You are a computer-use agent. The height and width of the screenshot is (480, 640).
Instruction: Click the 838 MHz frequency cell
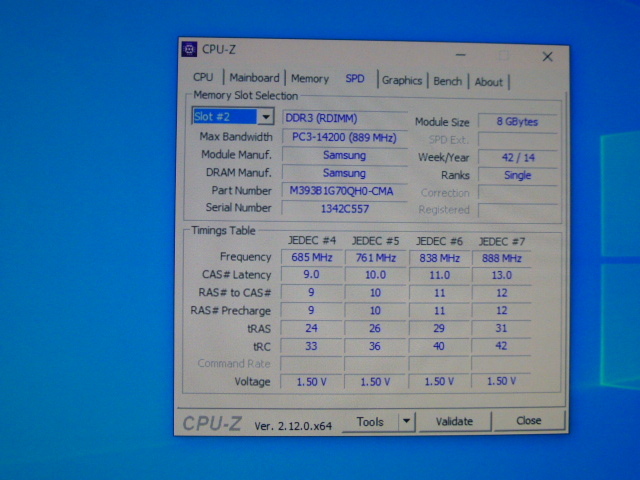coord(439,258)
